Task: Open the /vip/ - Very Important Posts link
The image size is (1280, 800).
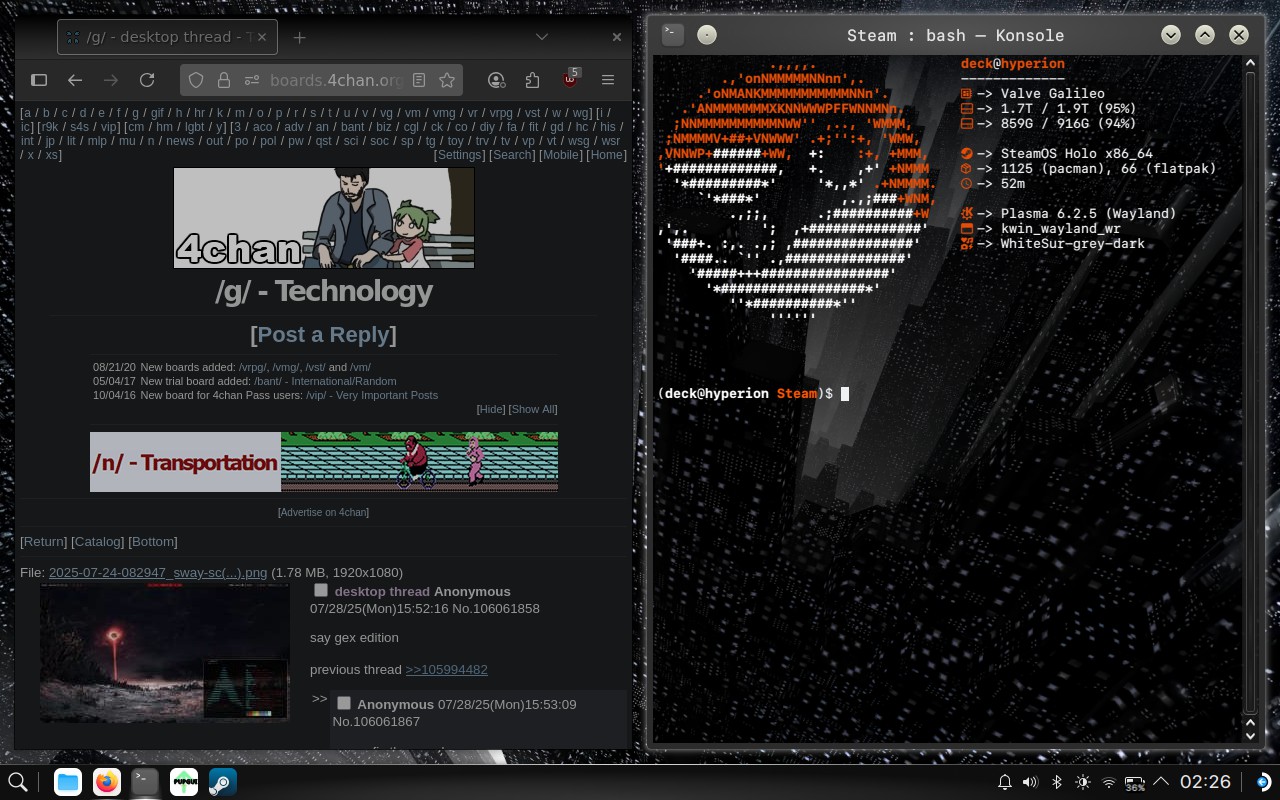Action: (x=371, y=395)
